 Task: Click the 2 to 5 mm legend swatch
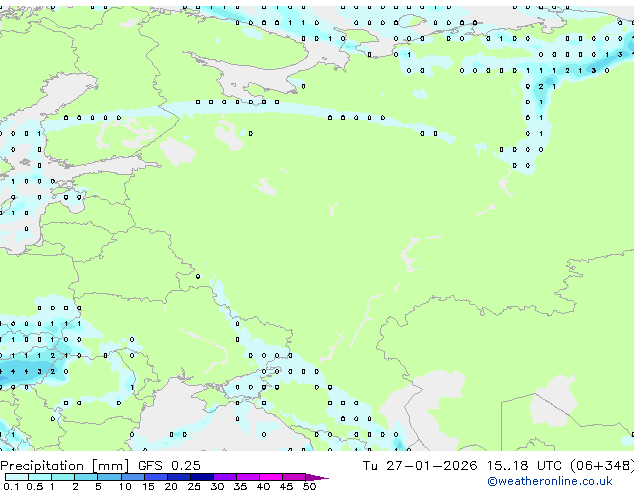click(x=86, y=477)
